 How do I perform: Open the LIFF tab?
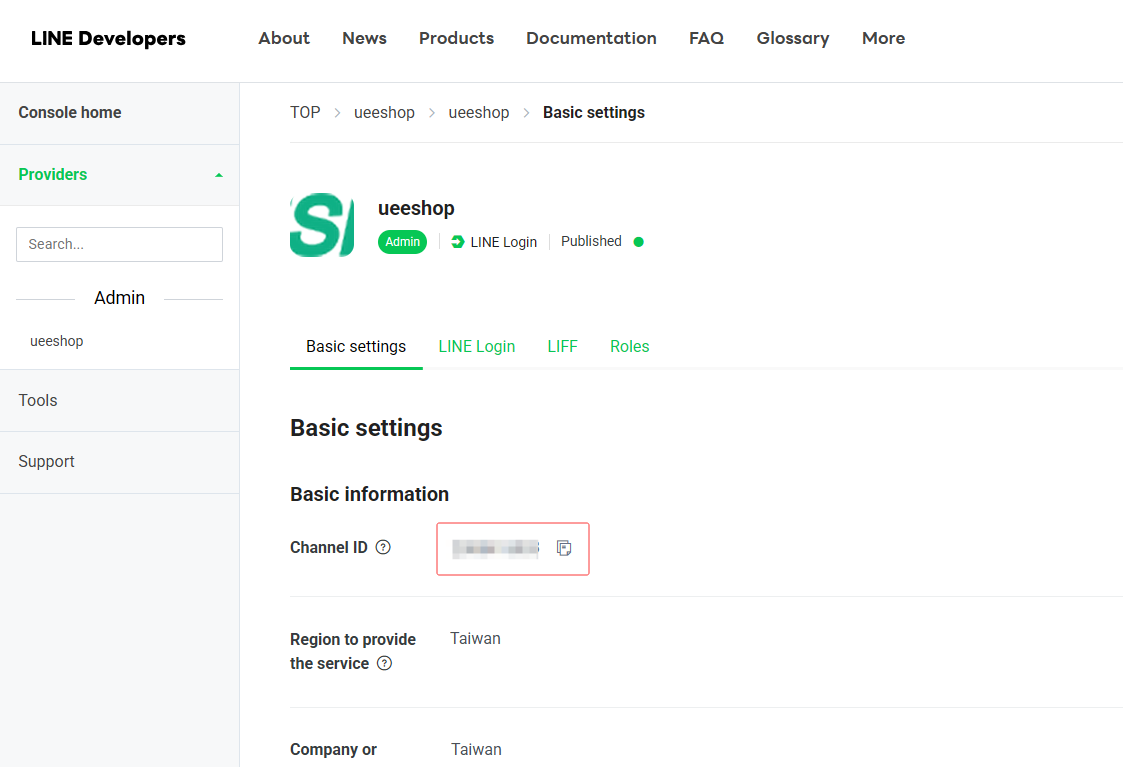coord(562,346)
